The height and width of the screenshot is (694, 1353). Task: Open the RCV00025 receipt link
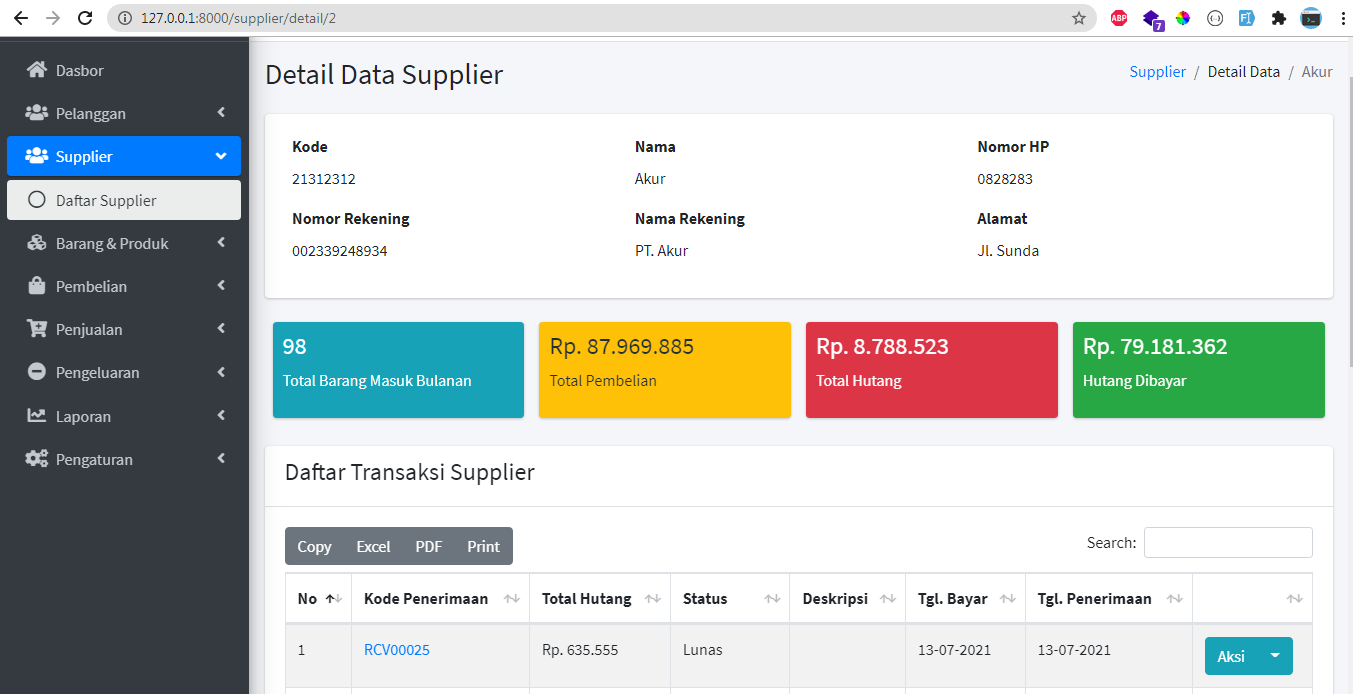[x=397, y=650]
